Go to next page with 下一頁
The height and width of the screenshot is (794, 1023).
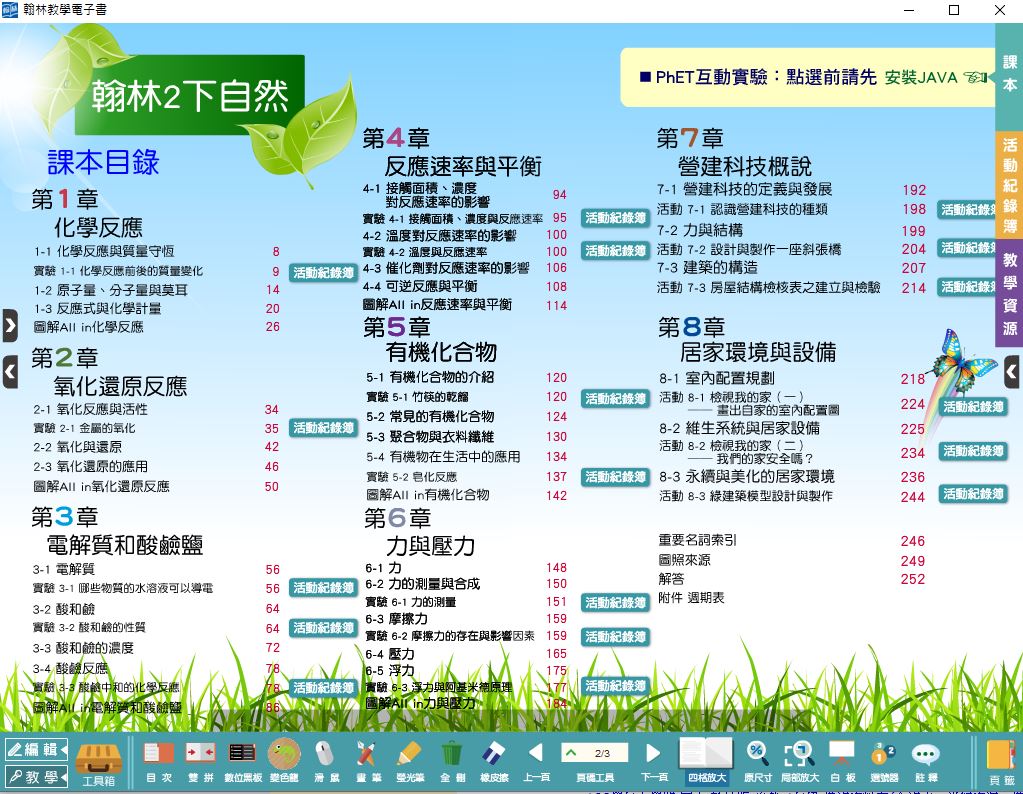(653, 760)
